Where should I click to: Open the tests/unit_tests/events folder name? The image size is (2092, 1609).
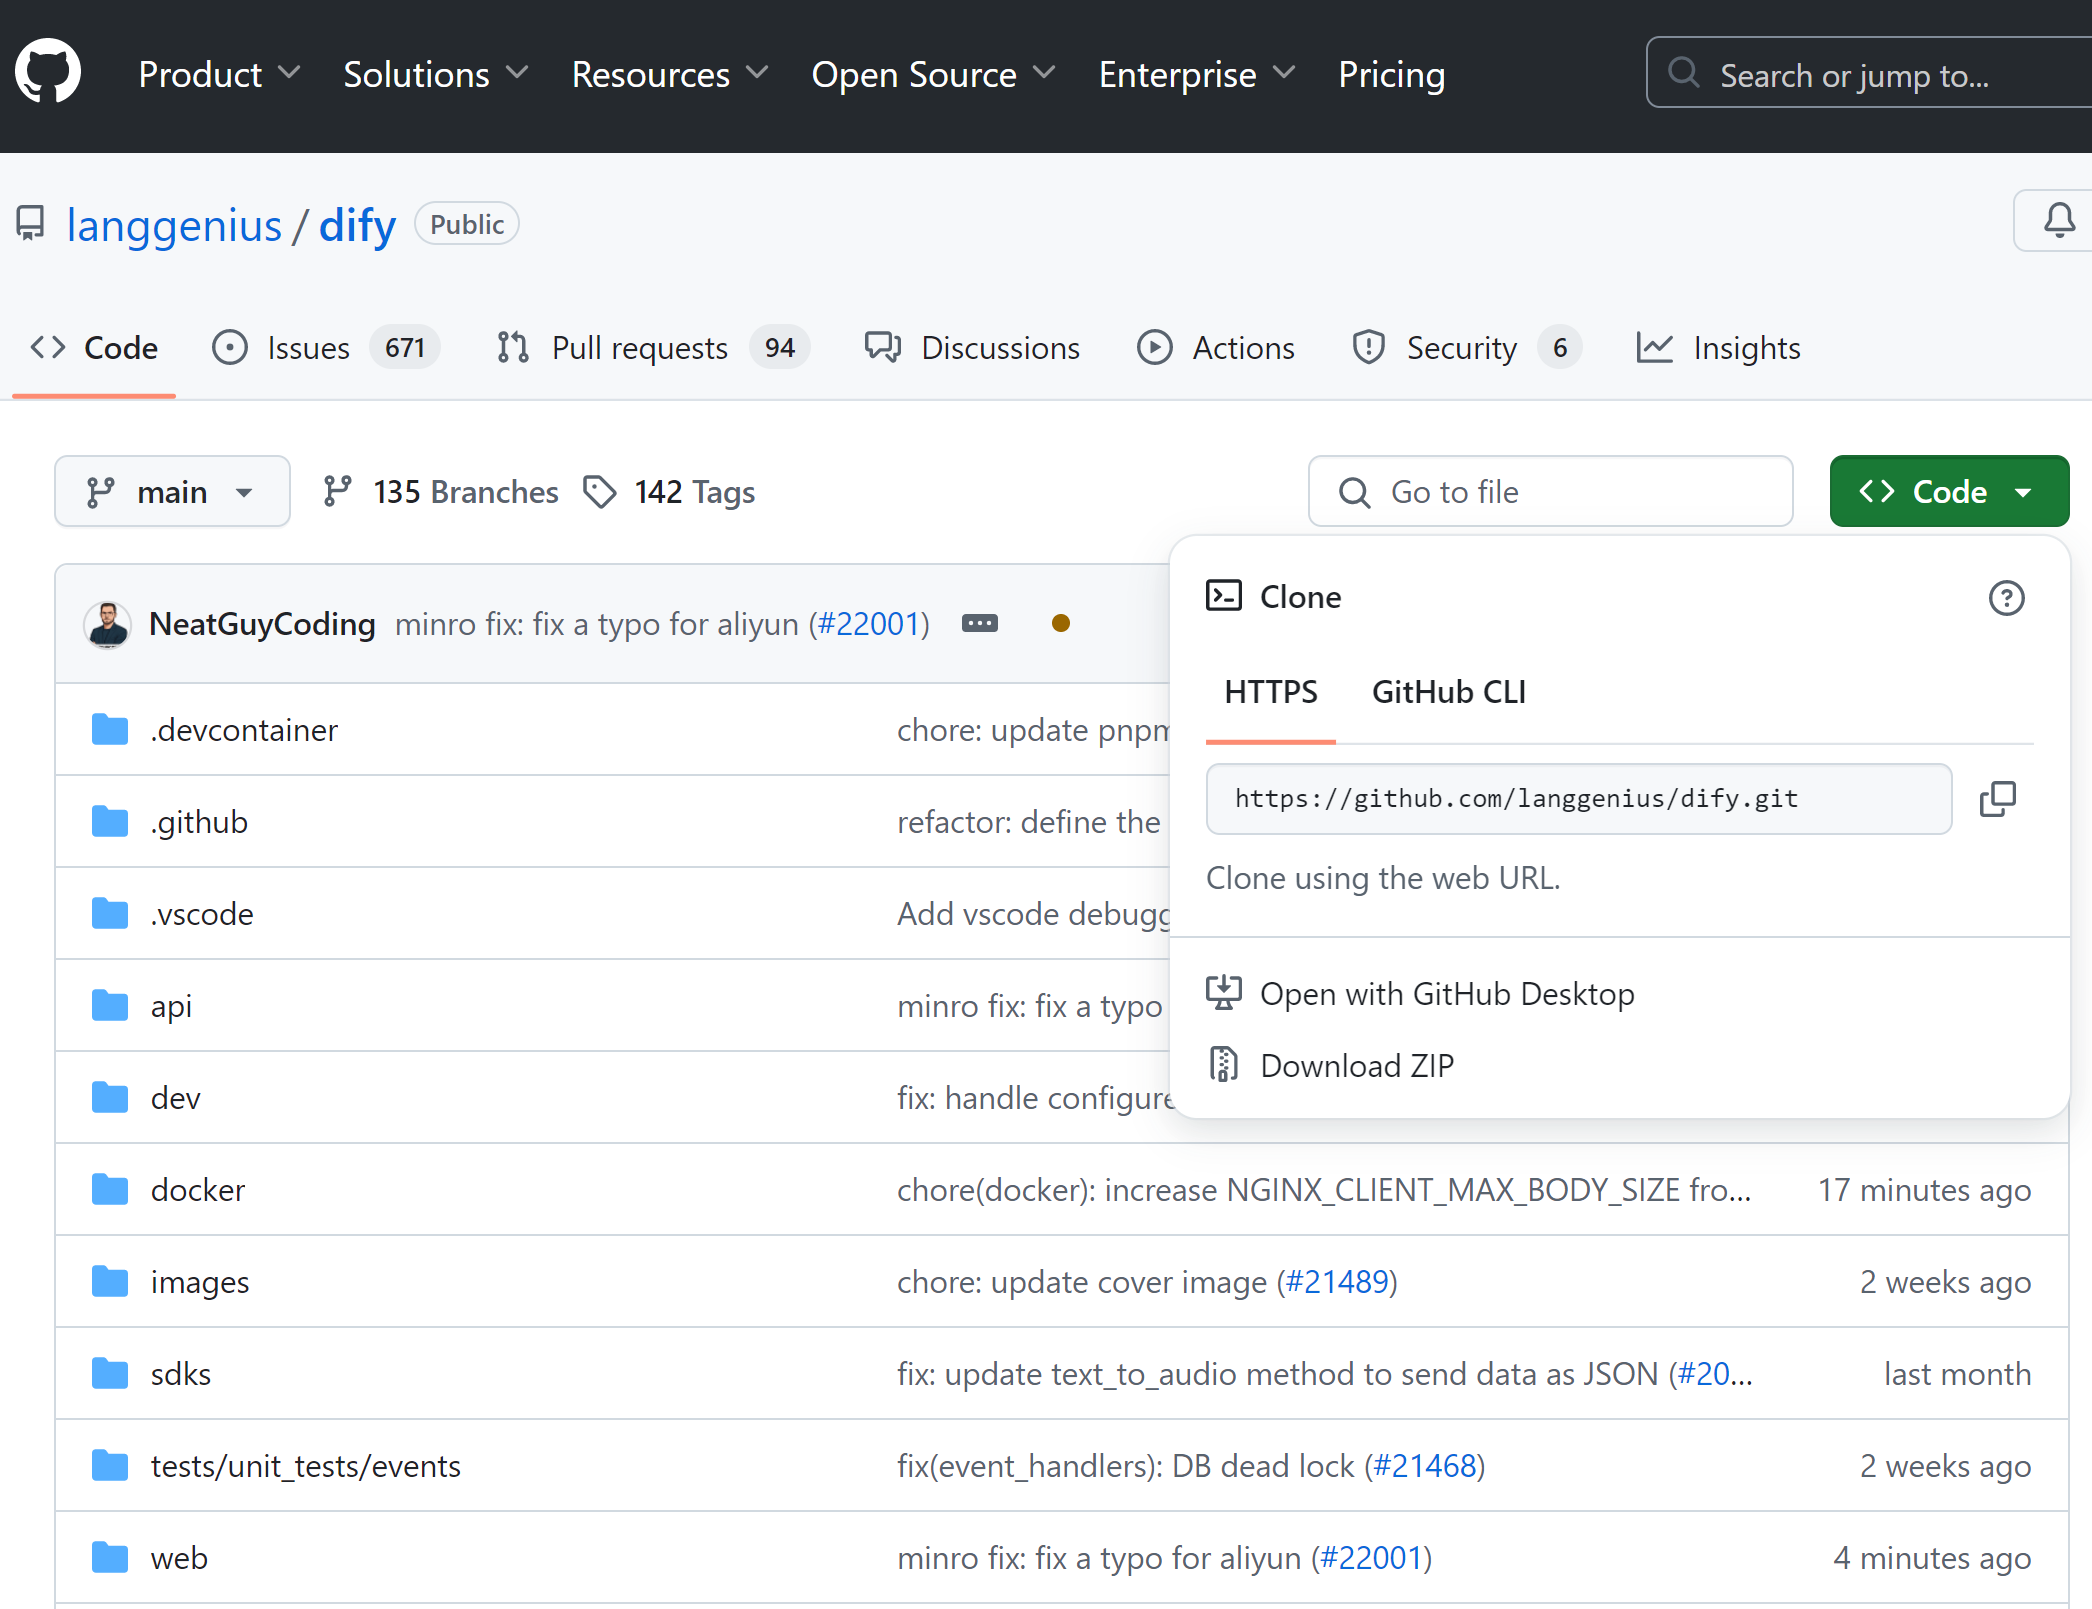click(x=305, y=1466)
